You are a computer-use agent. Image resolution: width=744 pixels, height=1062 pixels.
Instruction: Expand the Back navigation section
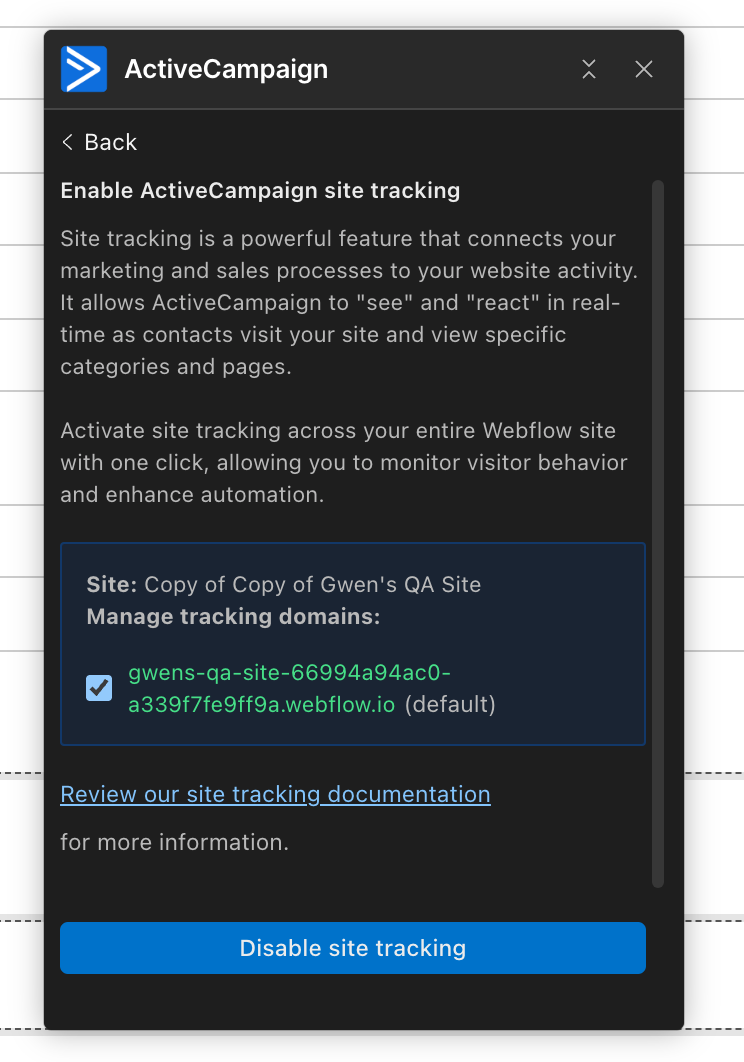98,142
